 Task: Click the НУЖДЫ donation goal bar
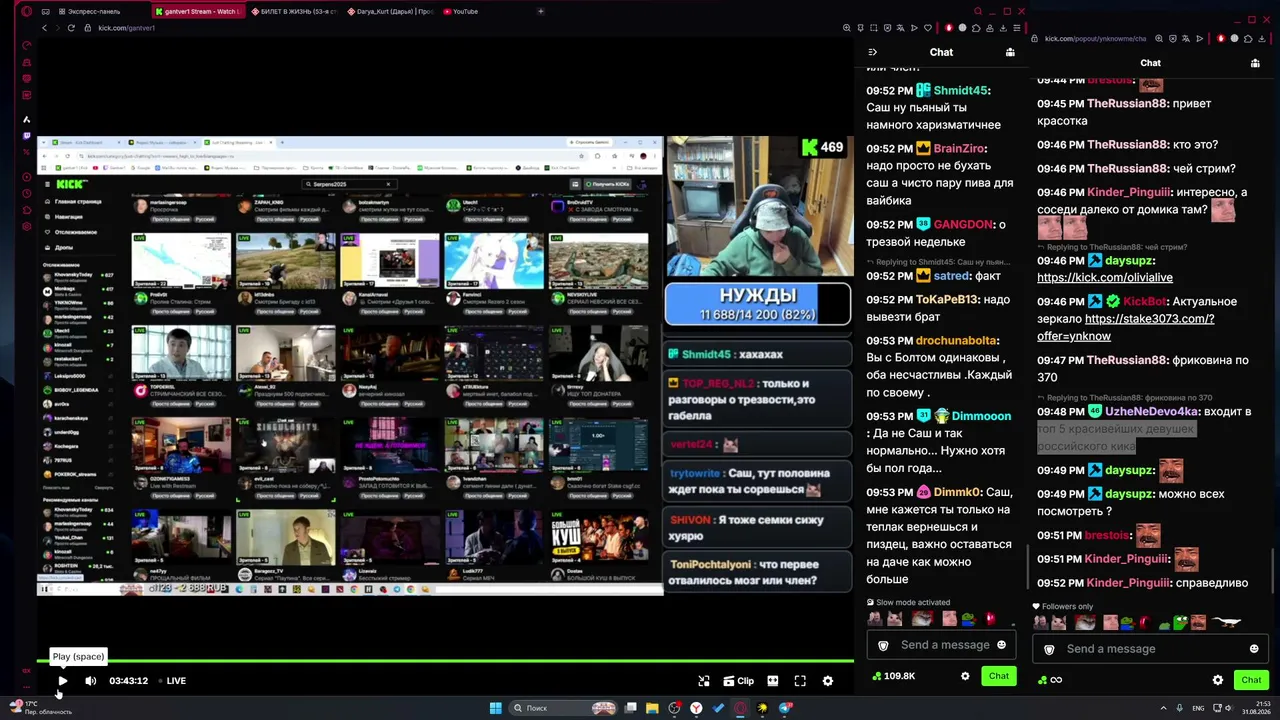pos(758,304)
